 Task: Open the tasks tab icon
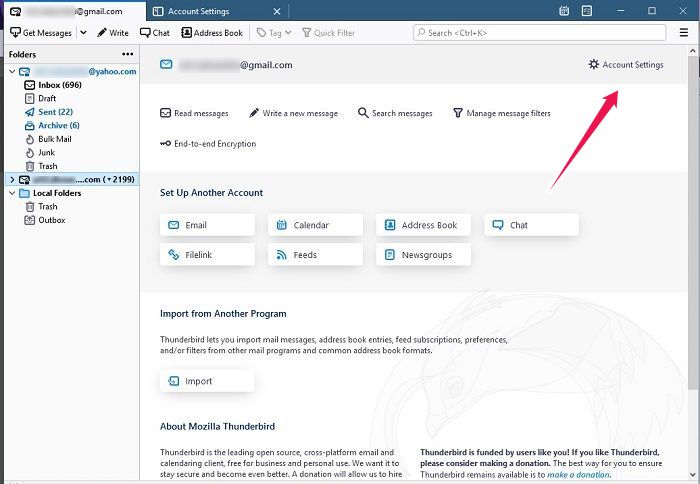[x=587, y=11]
